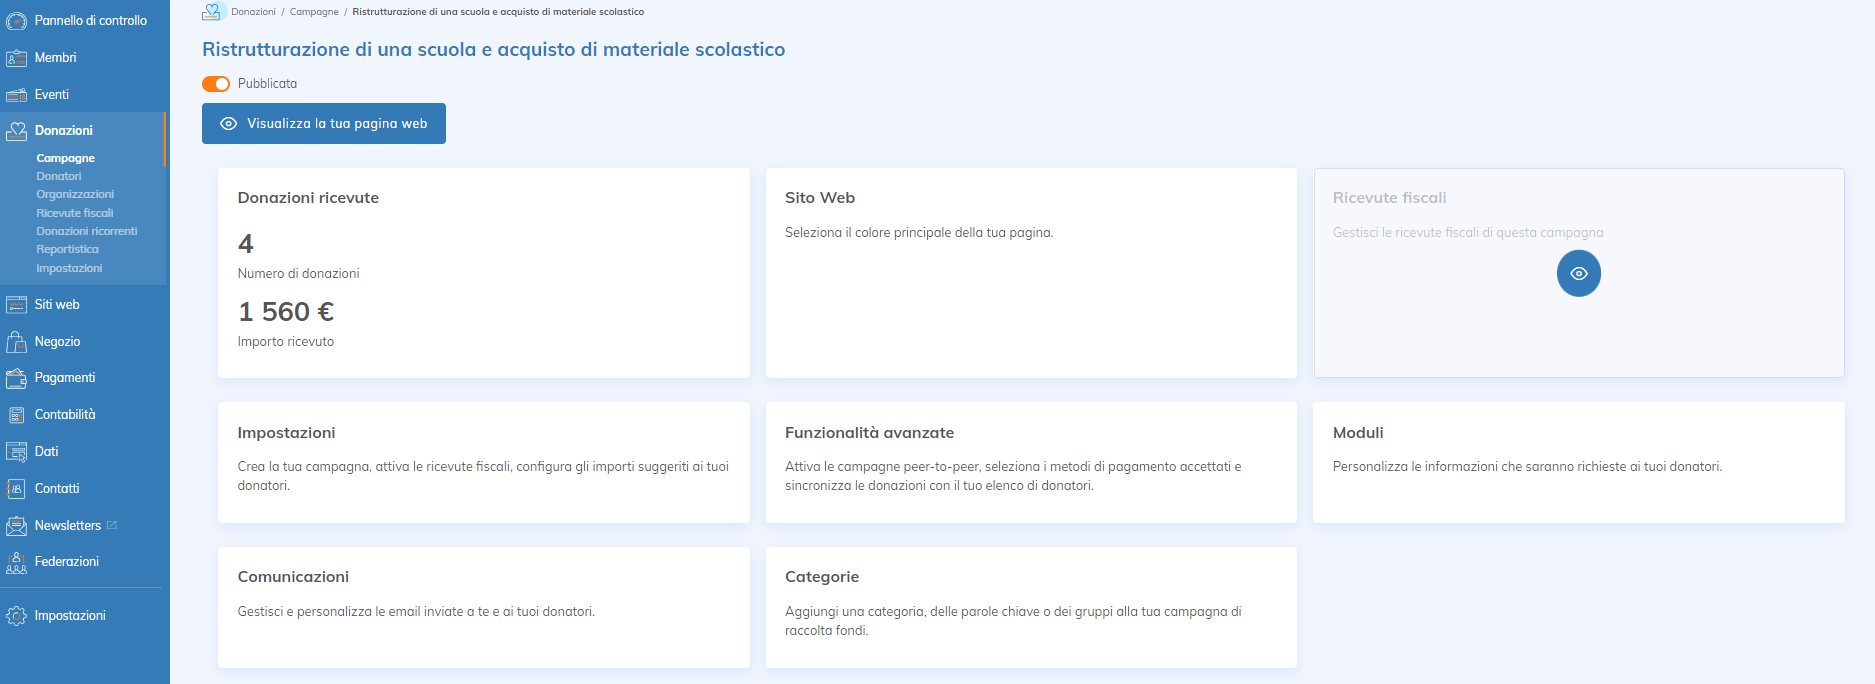This screenshot has height=684, width=1875.
Task: Open the Categorie settings card
Action: point(1031,606)
